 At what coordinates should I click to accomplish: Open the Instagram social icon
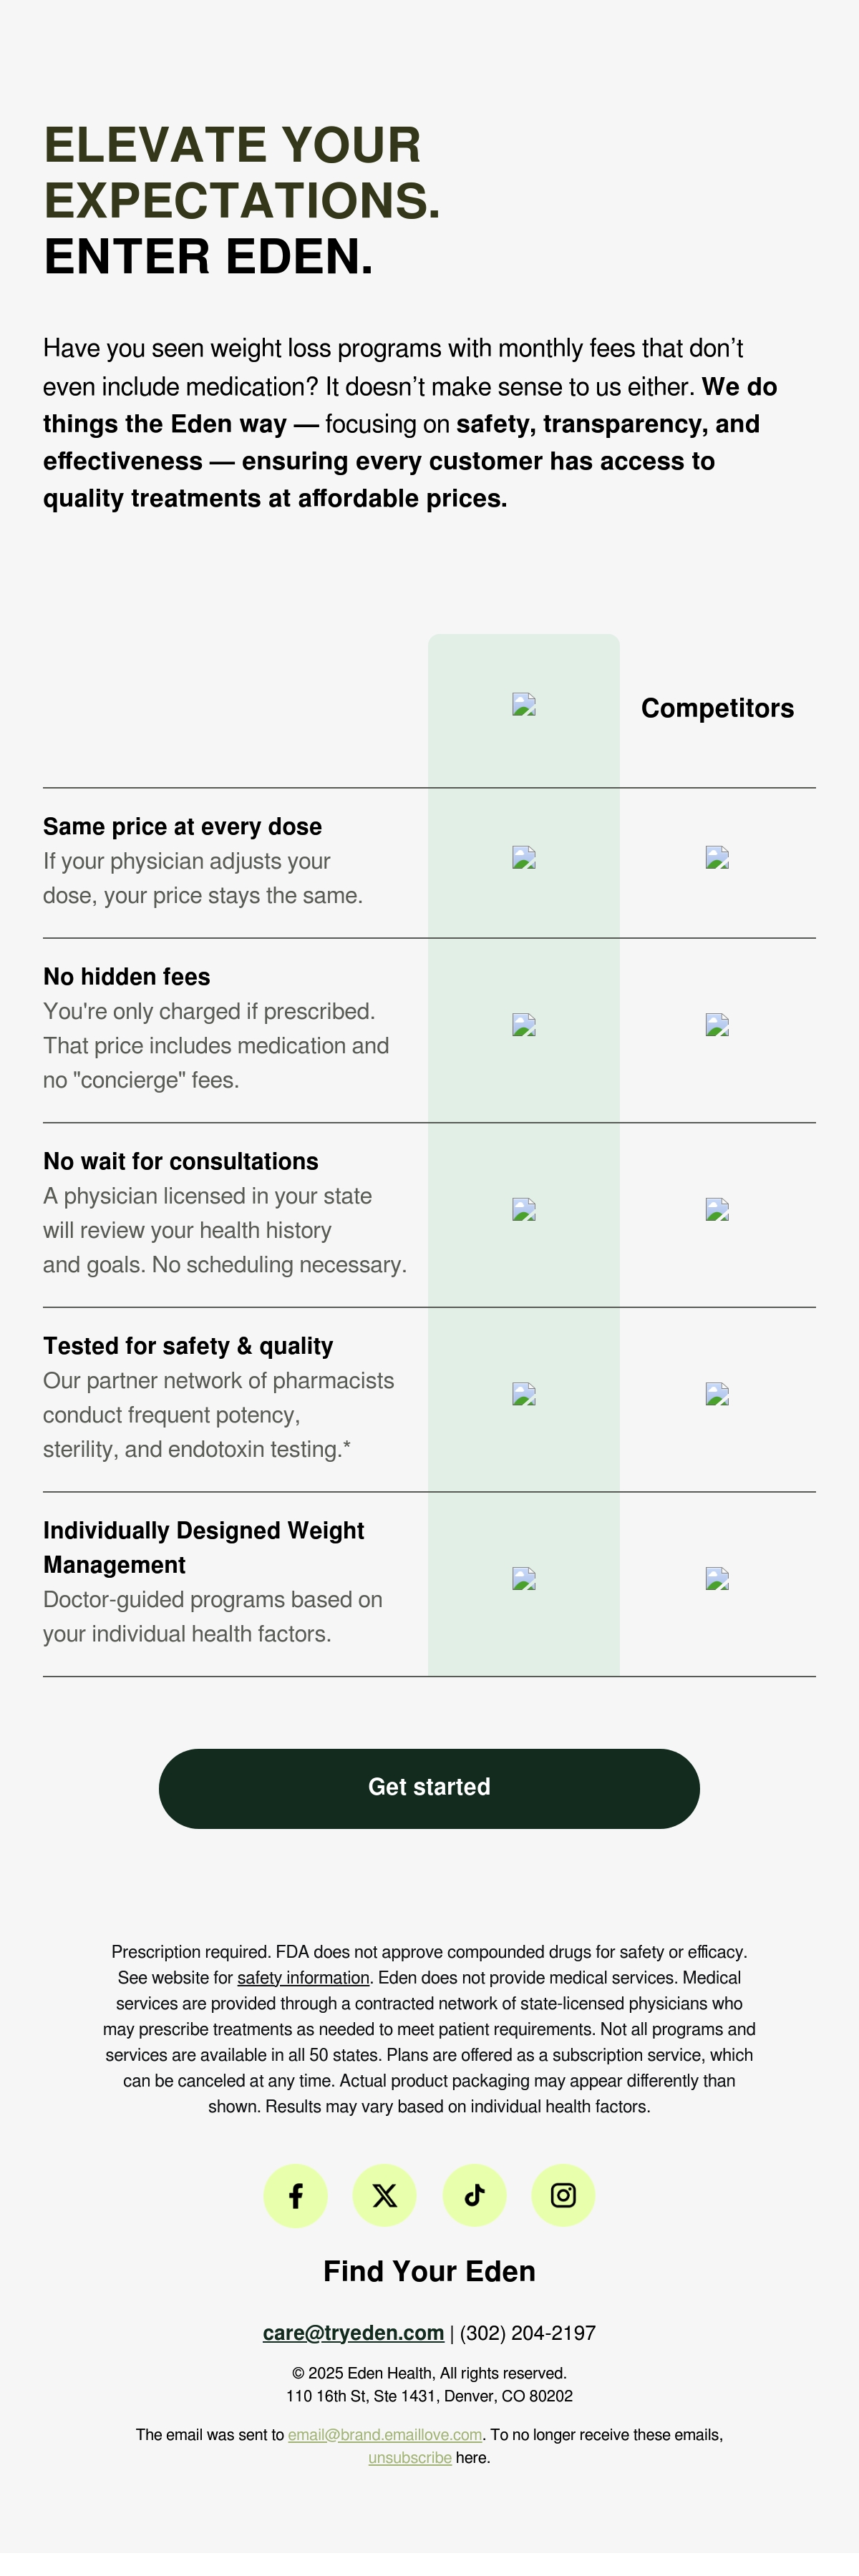tap(563, 2195)
